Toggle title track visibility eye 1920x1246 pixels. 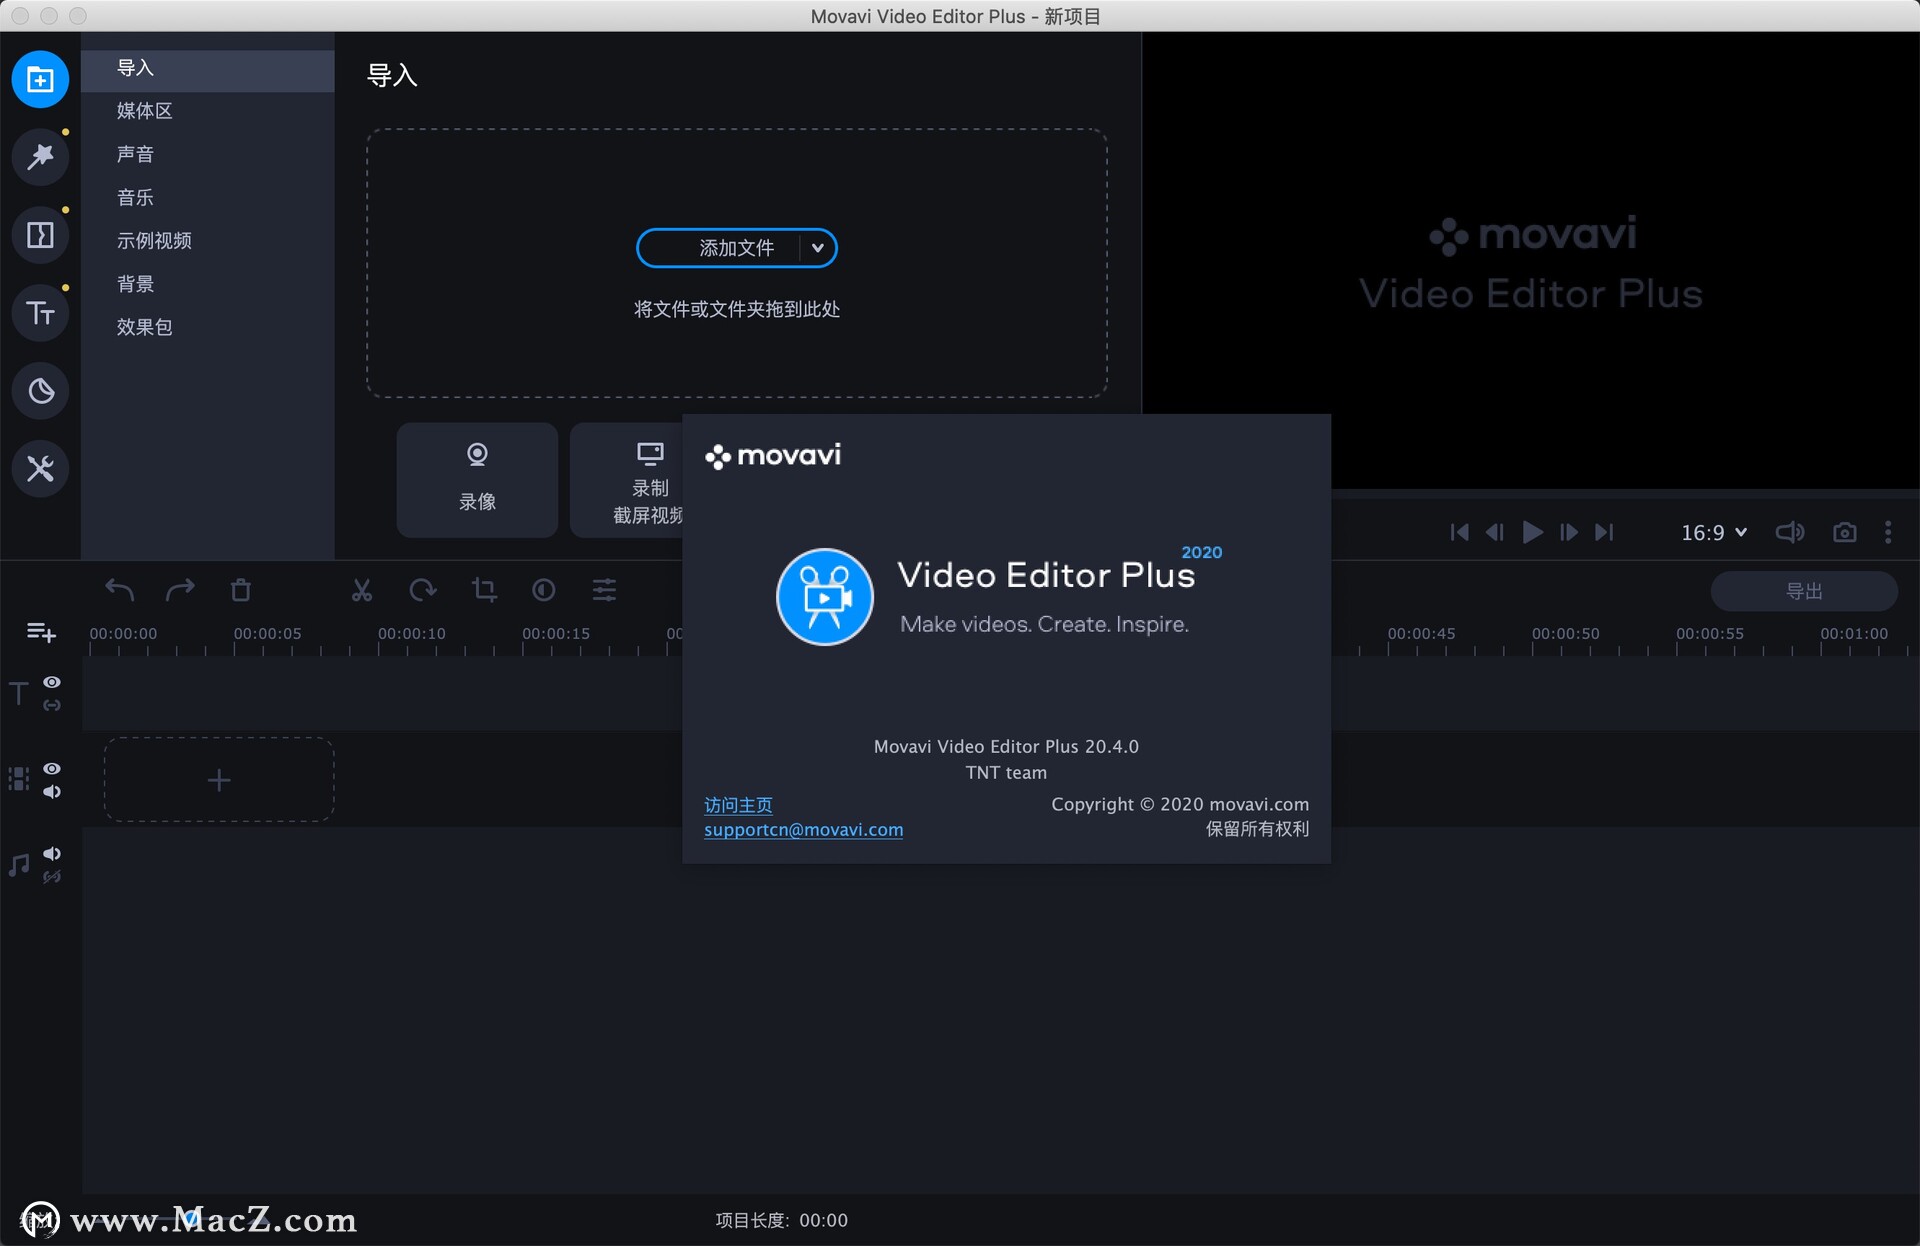52,682
